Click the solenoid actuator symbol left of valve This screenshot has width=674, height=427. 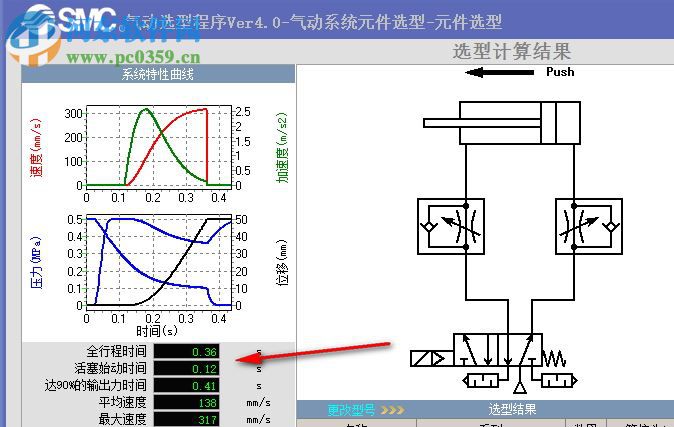coord(432,359)
